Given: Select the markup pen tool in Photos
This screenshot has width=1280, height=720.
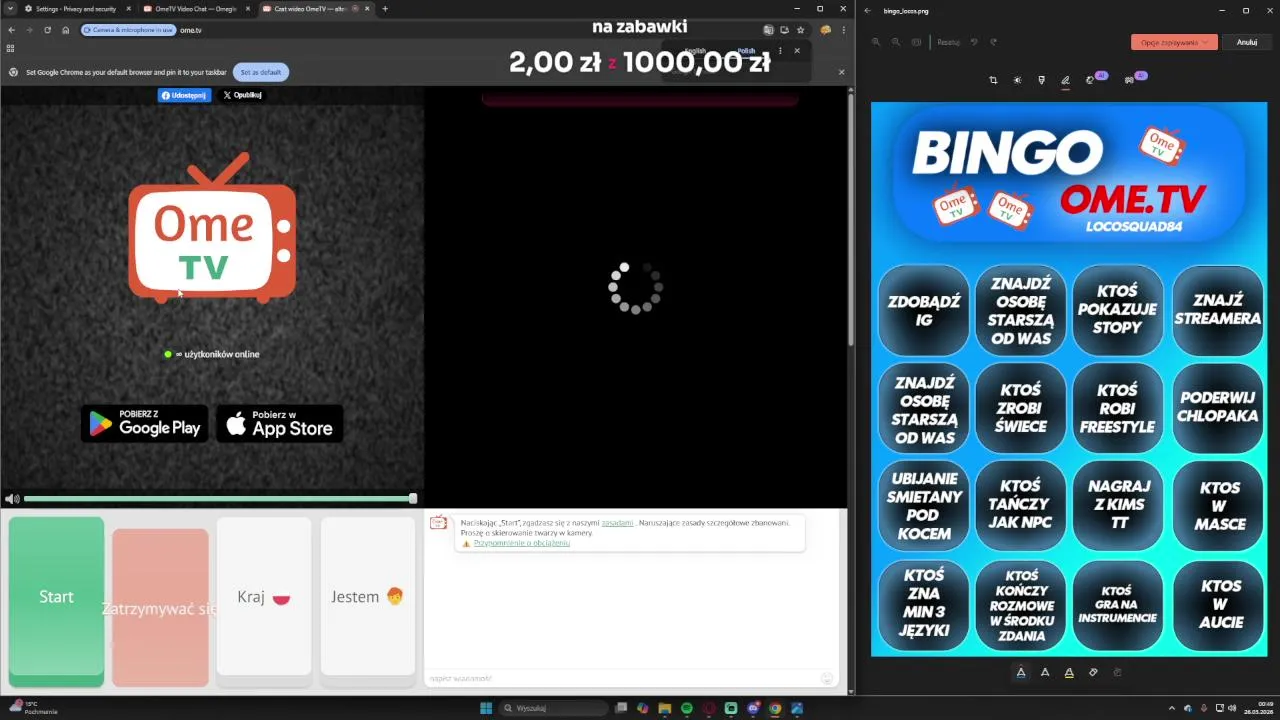Looking at the screenshot, I should pyautogui.click(x=1065, y=80).
